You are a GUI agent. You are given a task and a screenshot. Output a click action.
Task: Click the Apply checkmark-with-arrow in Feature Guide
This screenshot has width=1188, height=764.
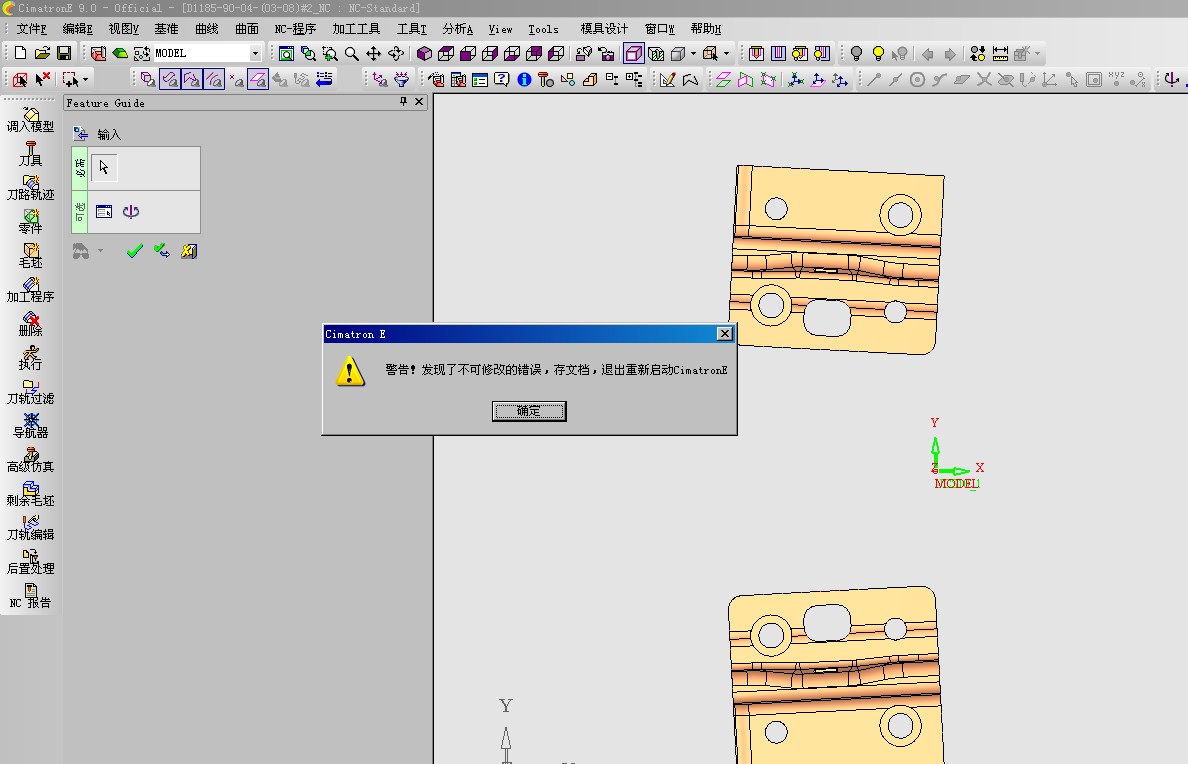(161, 251)
